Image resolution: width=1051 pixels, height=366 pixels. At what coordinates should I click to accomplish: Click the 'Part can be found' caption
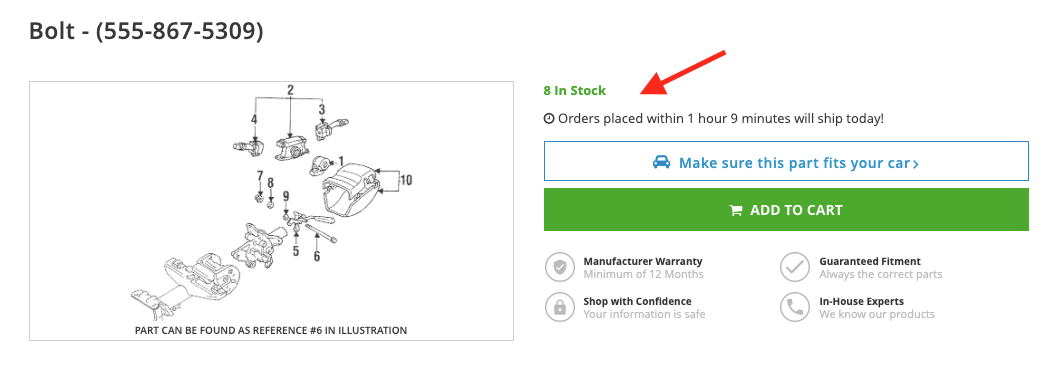271,330
